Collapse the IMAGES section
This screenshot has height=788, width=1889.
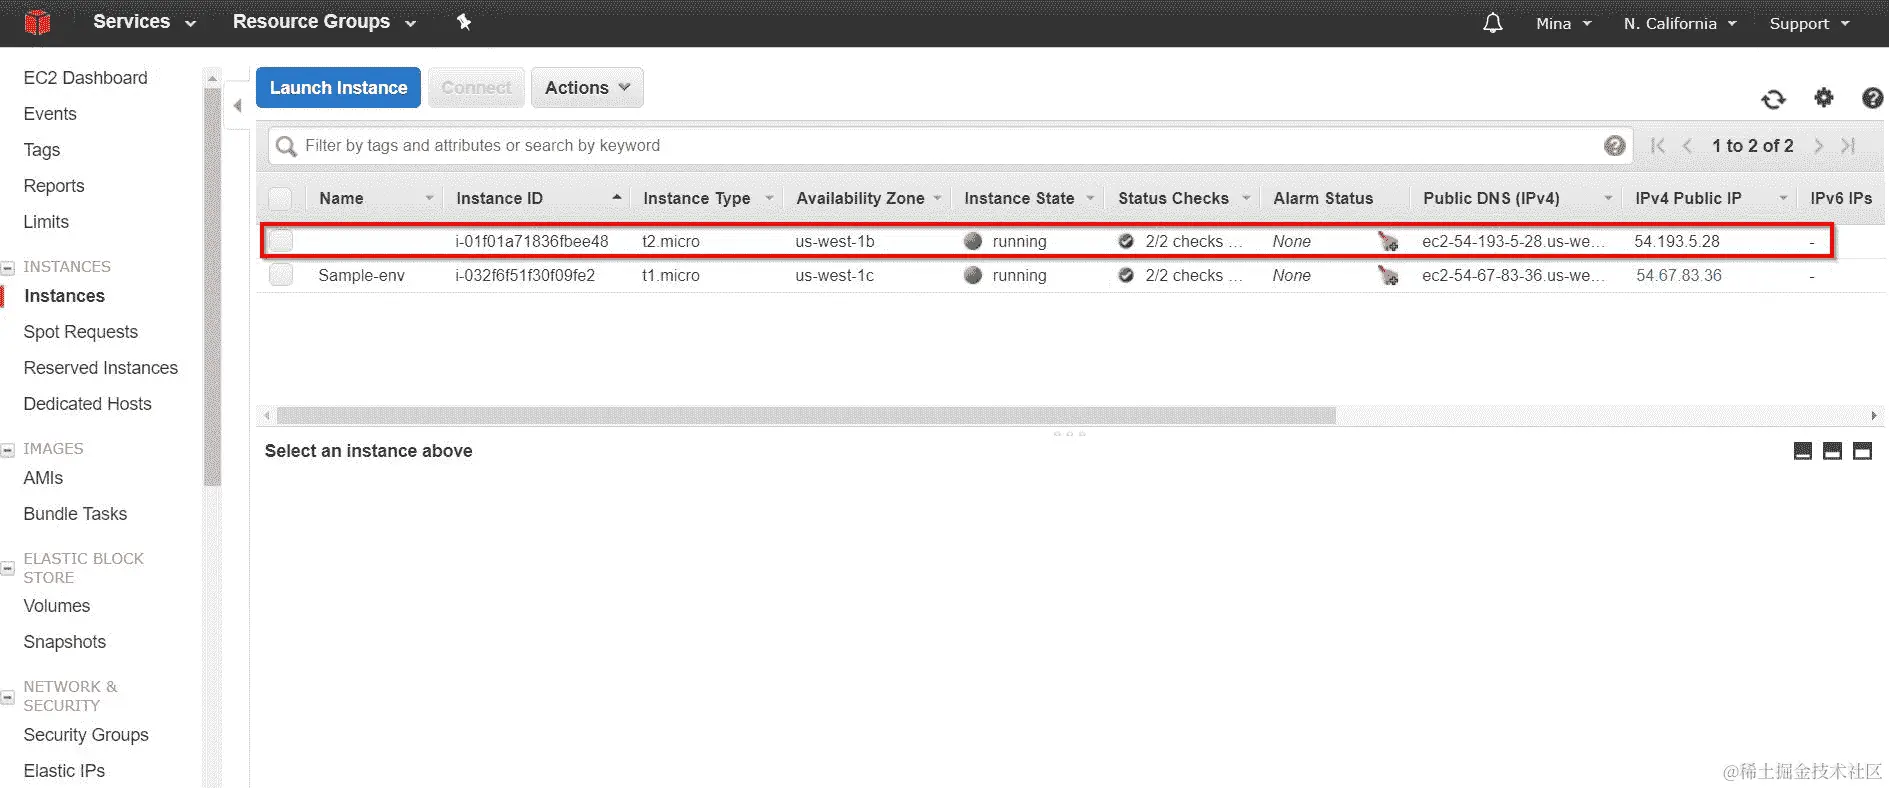click(8, 450)
